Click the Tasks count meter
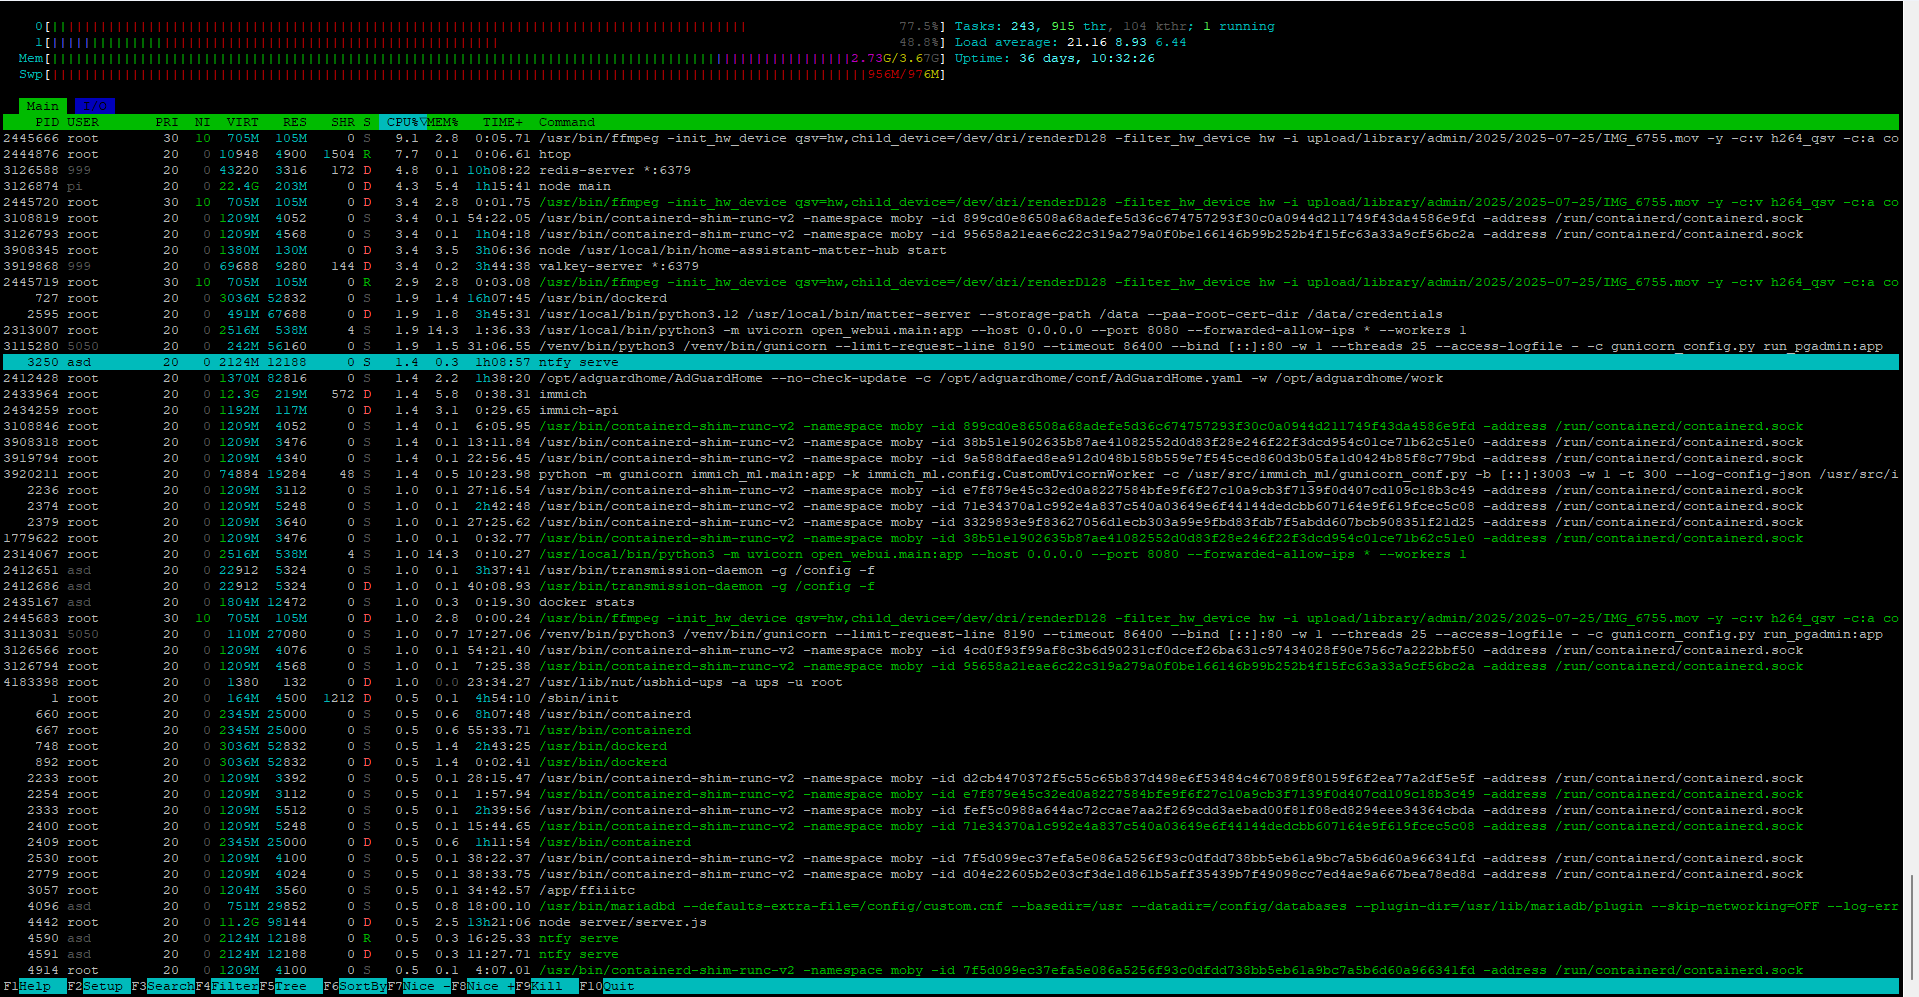Screen dimensions: 1919x997 (x=1115, y=26)
